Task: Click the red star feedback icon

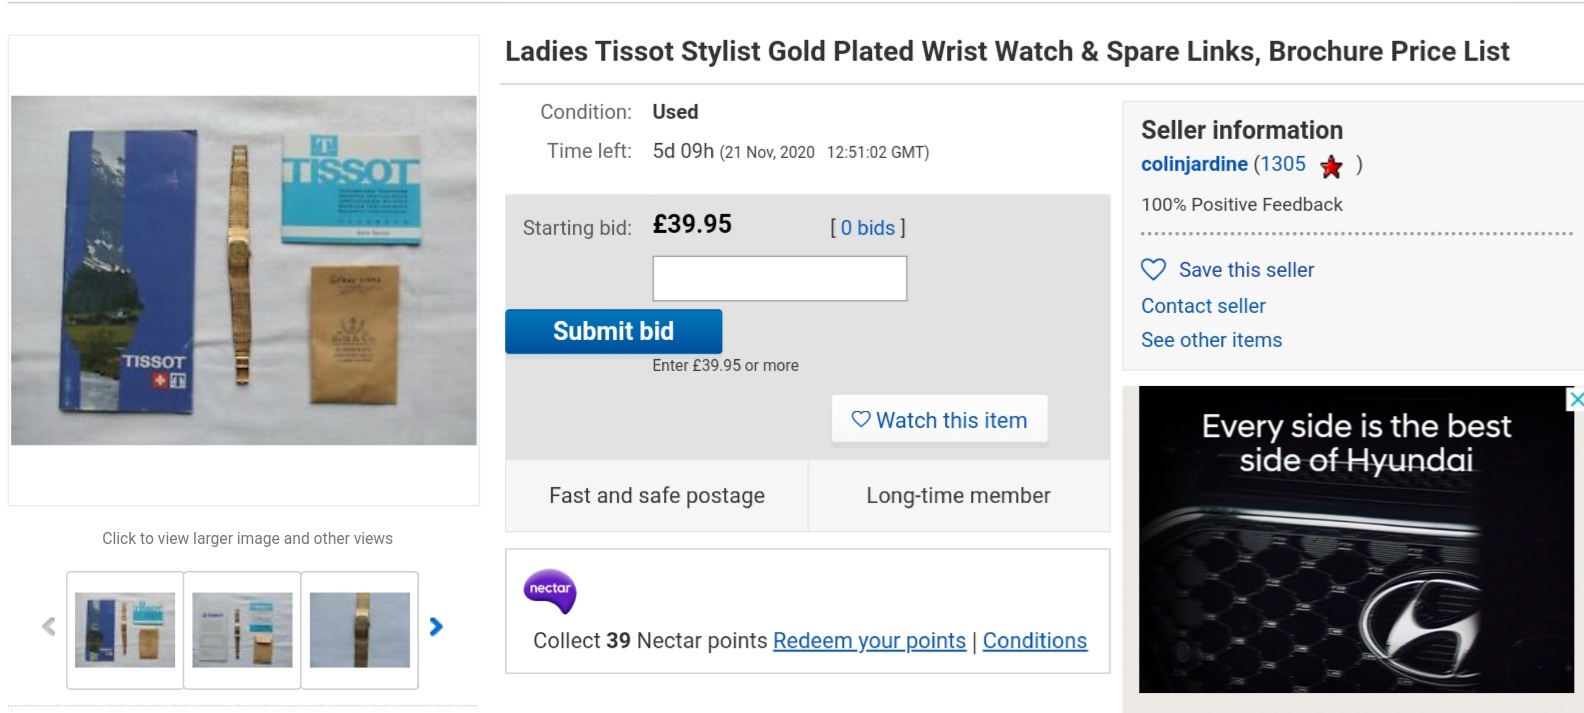Action: click(1331, 167)
